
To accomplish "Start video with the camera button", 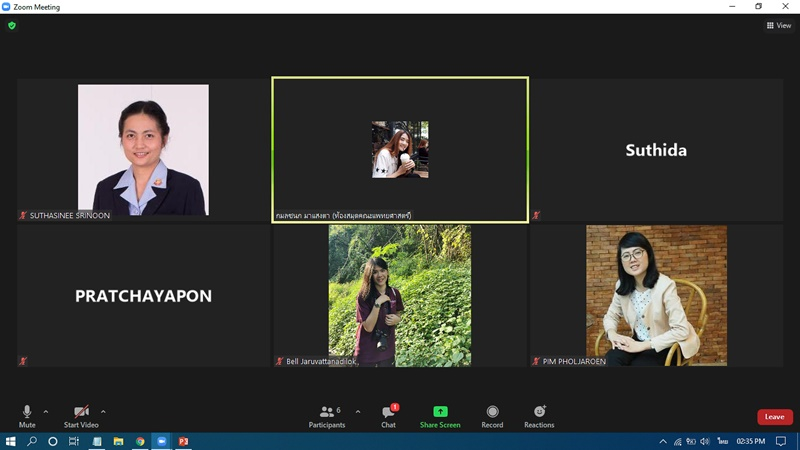I will [x=81, y=412].
